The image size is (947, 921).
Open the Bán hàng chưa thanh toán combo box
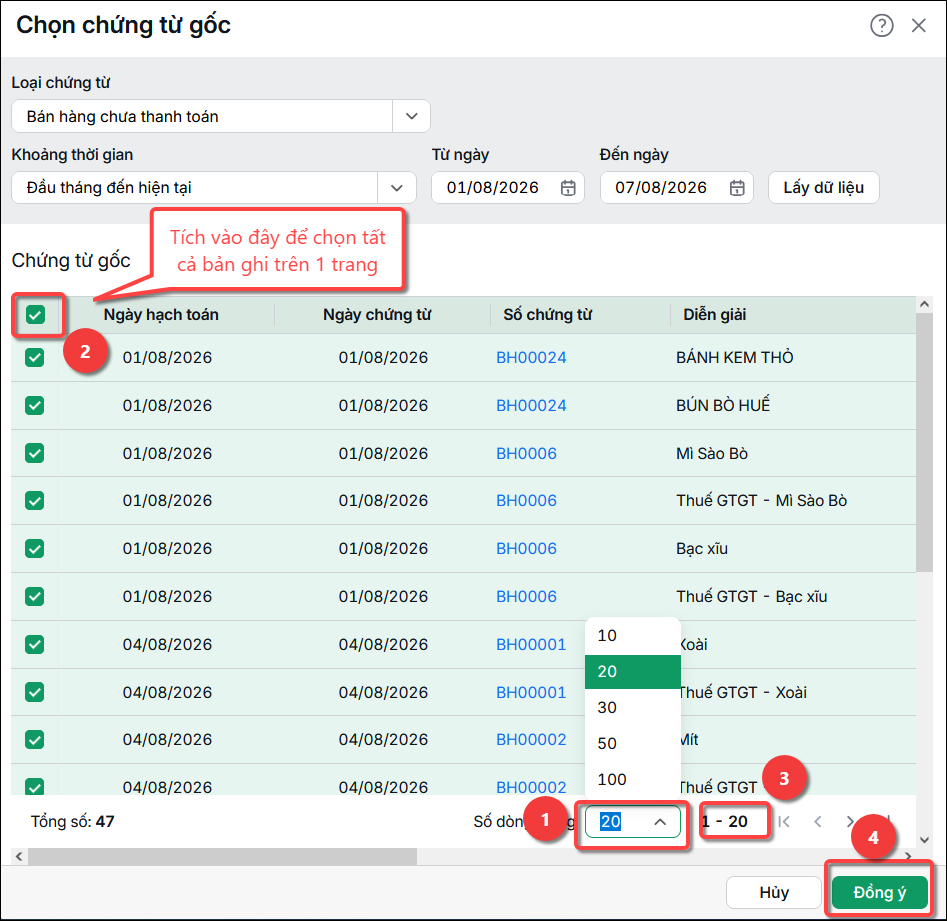click(220, 116)
